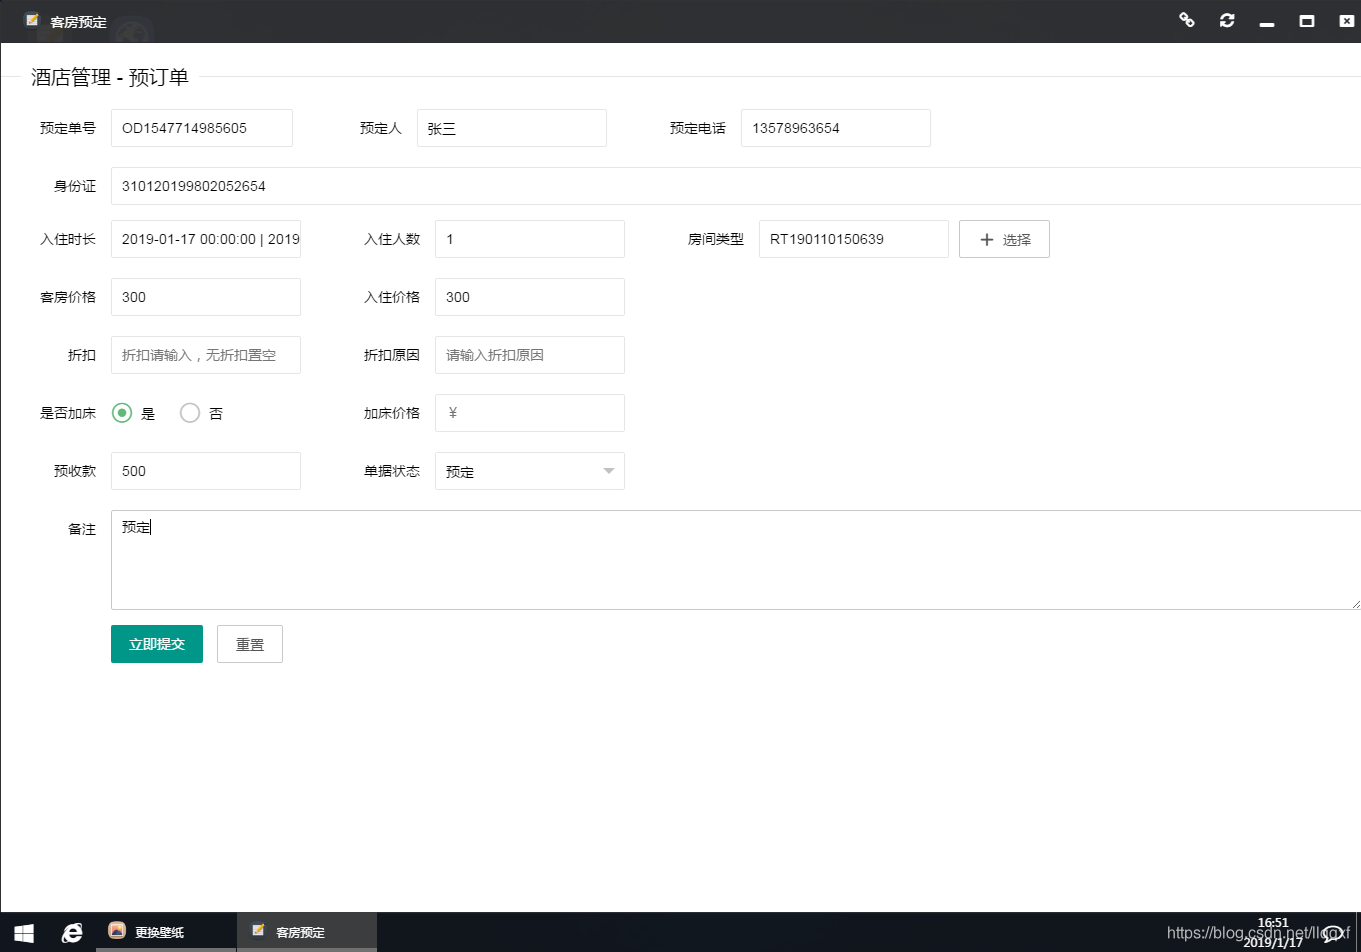This screenshot has height=952, width=1361.
Task: Maximize the 客房预定 window
Action: pos(1306,21)
